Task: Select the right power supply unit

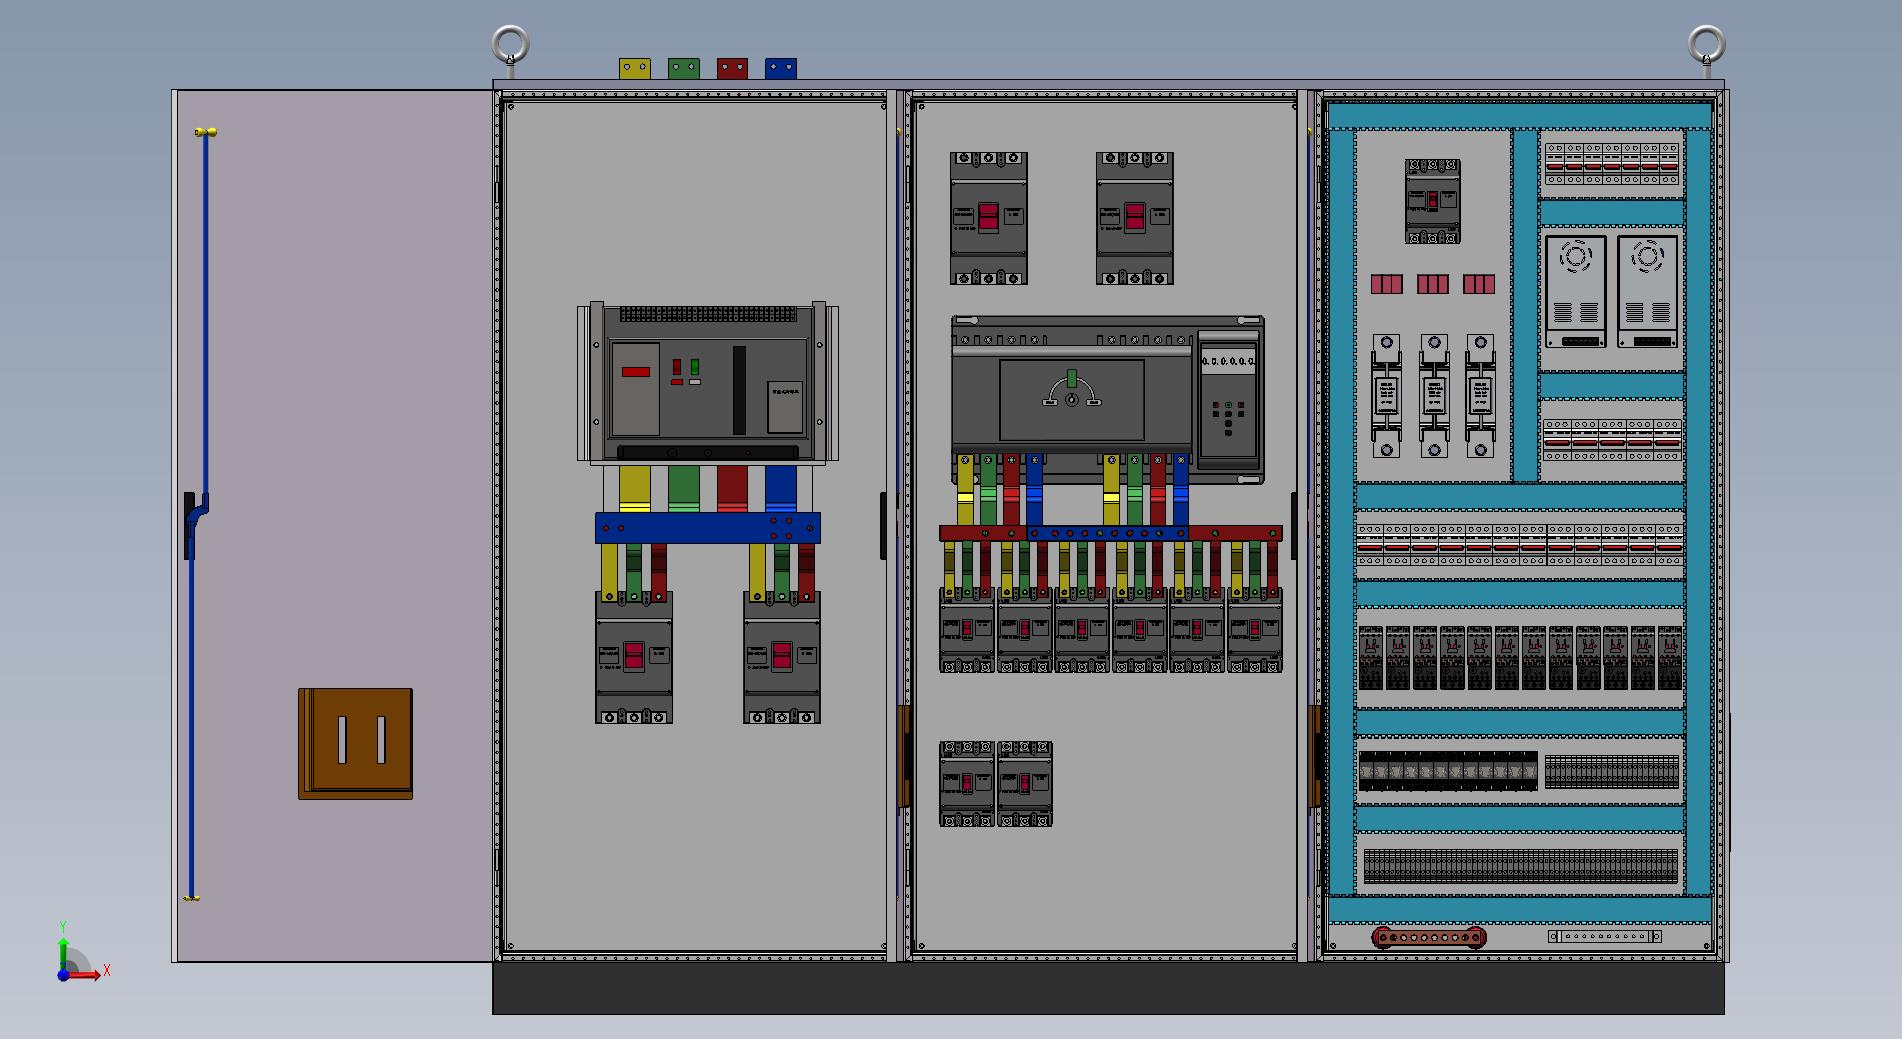Action: tap(1648, 292)
